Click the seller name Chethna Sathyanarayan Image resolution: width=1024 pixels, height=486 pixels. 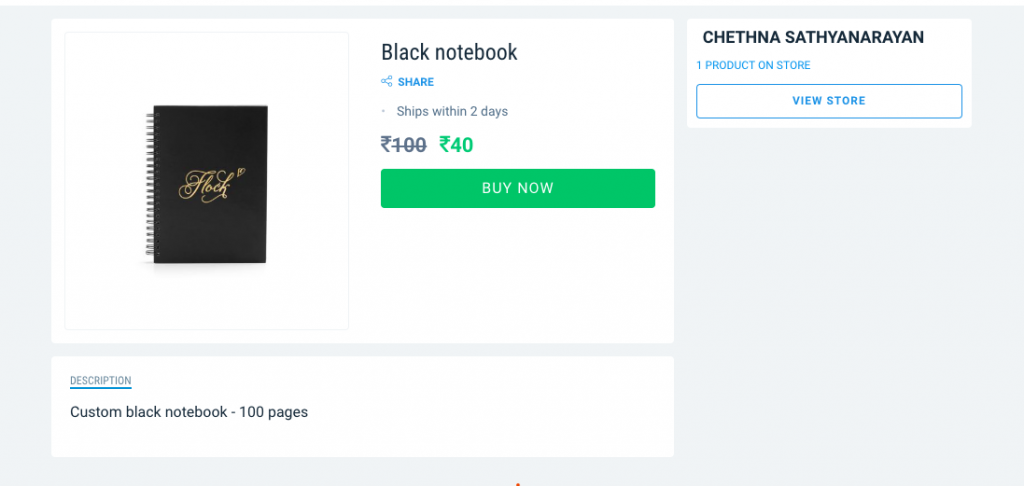click(813, 37)
